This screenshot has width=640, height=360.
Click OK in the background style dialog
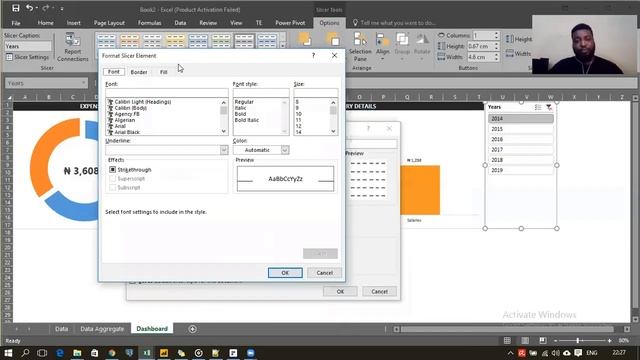[340, 291]
